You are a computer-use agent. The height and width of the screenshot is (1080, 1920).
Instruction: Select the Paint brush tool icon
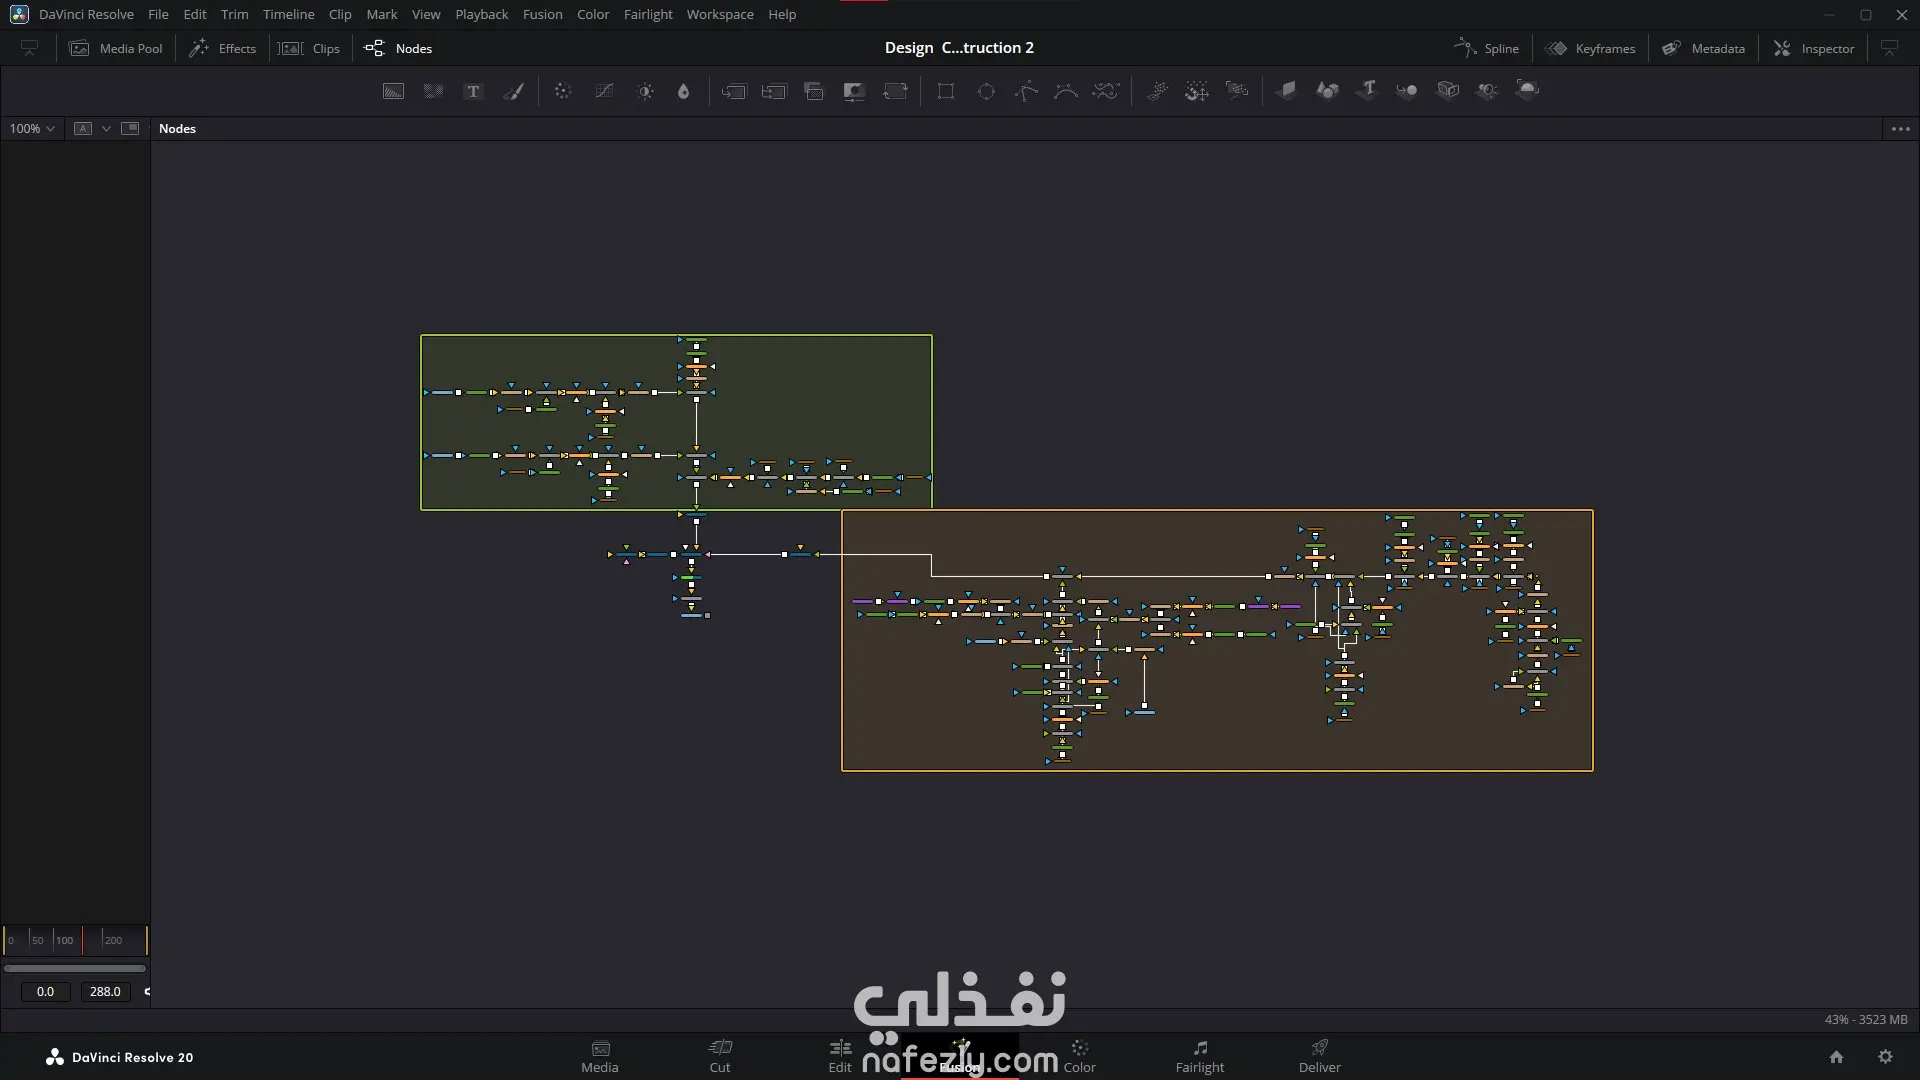click(x=513, y=91)
